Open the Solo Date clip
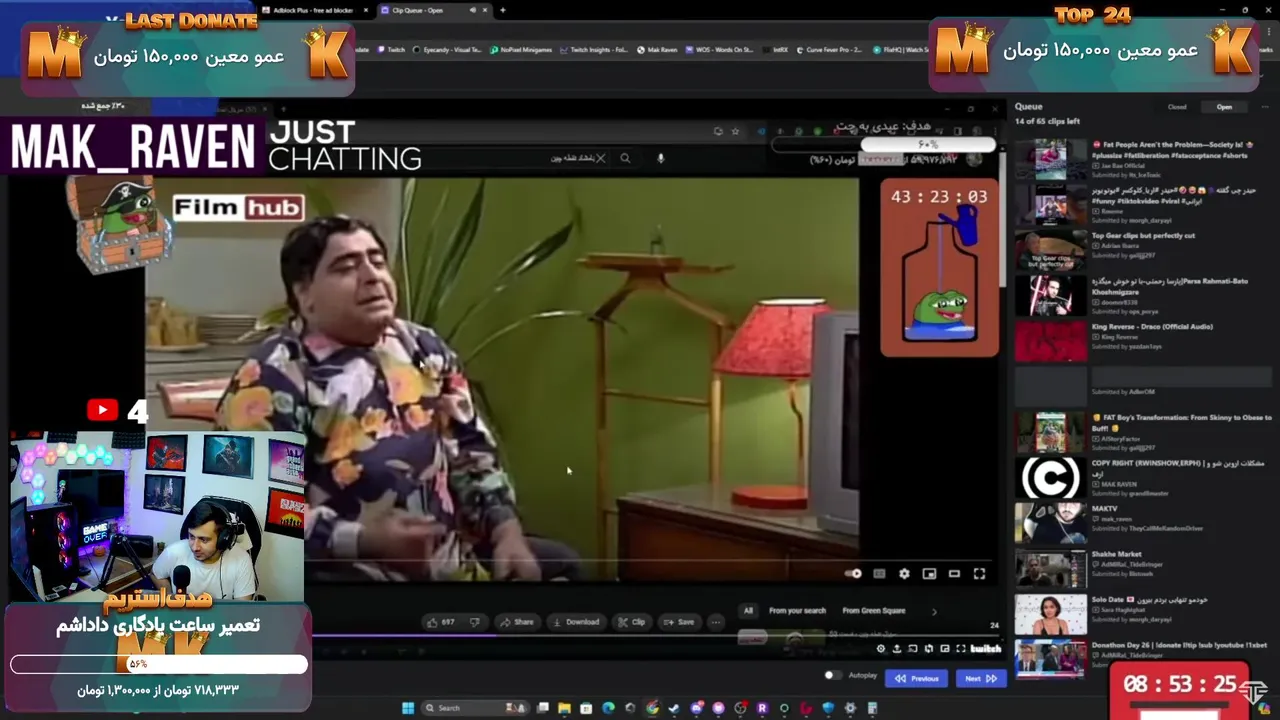Image resolution: width=1280 pixels, height=720 pixels. click(1144, 614)
